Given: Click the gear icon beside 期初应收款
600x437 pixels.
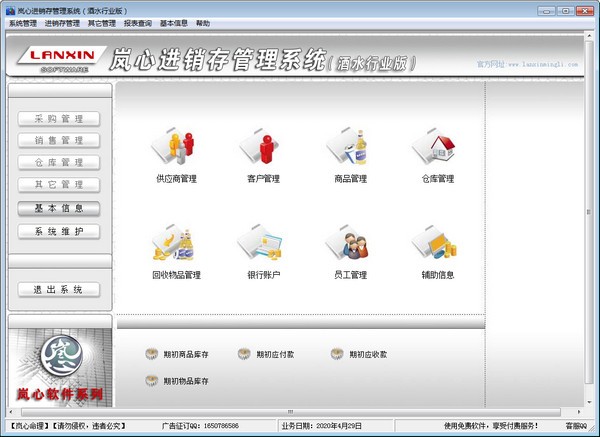Looking at the screenshot, I should tap(337, 354).
